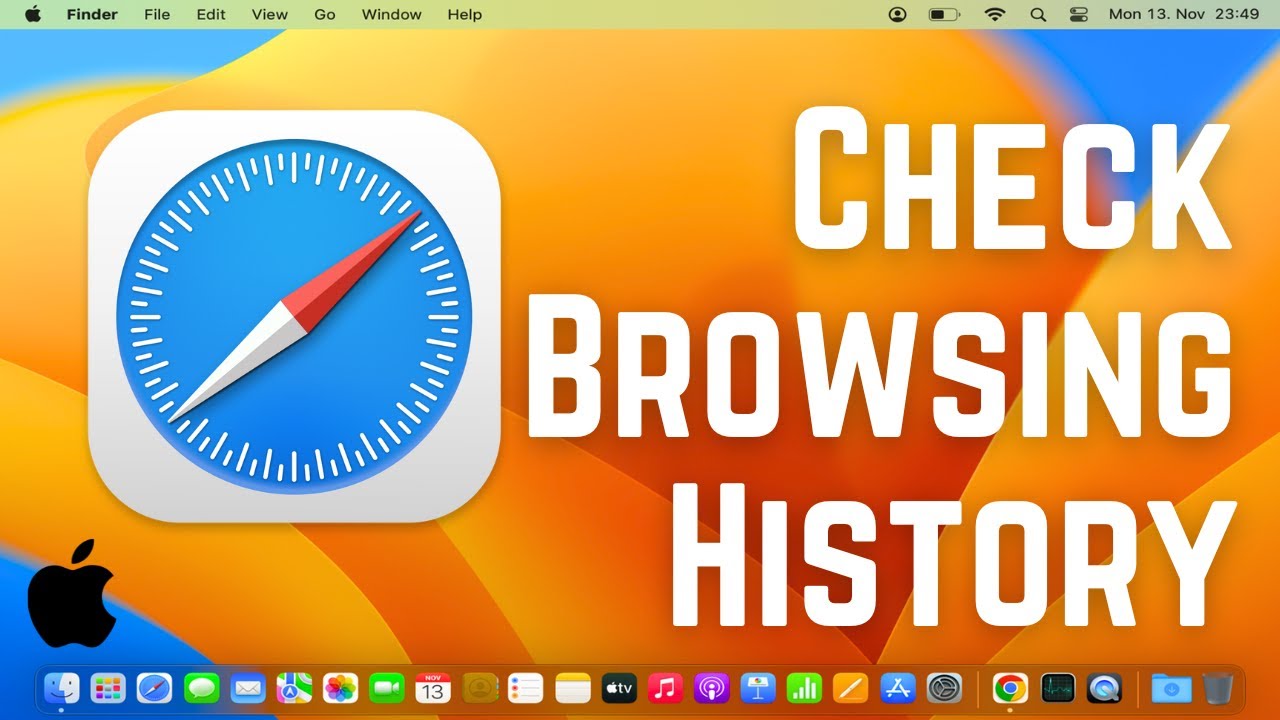
Task: Open System Settings gear in the Dock
Action: pos(944,688)
